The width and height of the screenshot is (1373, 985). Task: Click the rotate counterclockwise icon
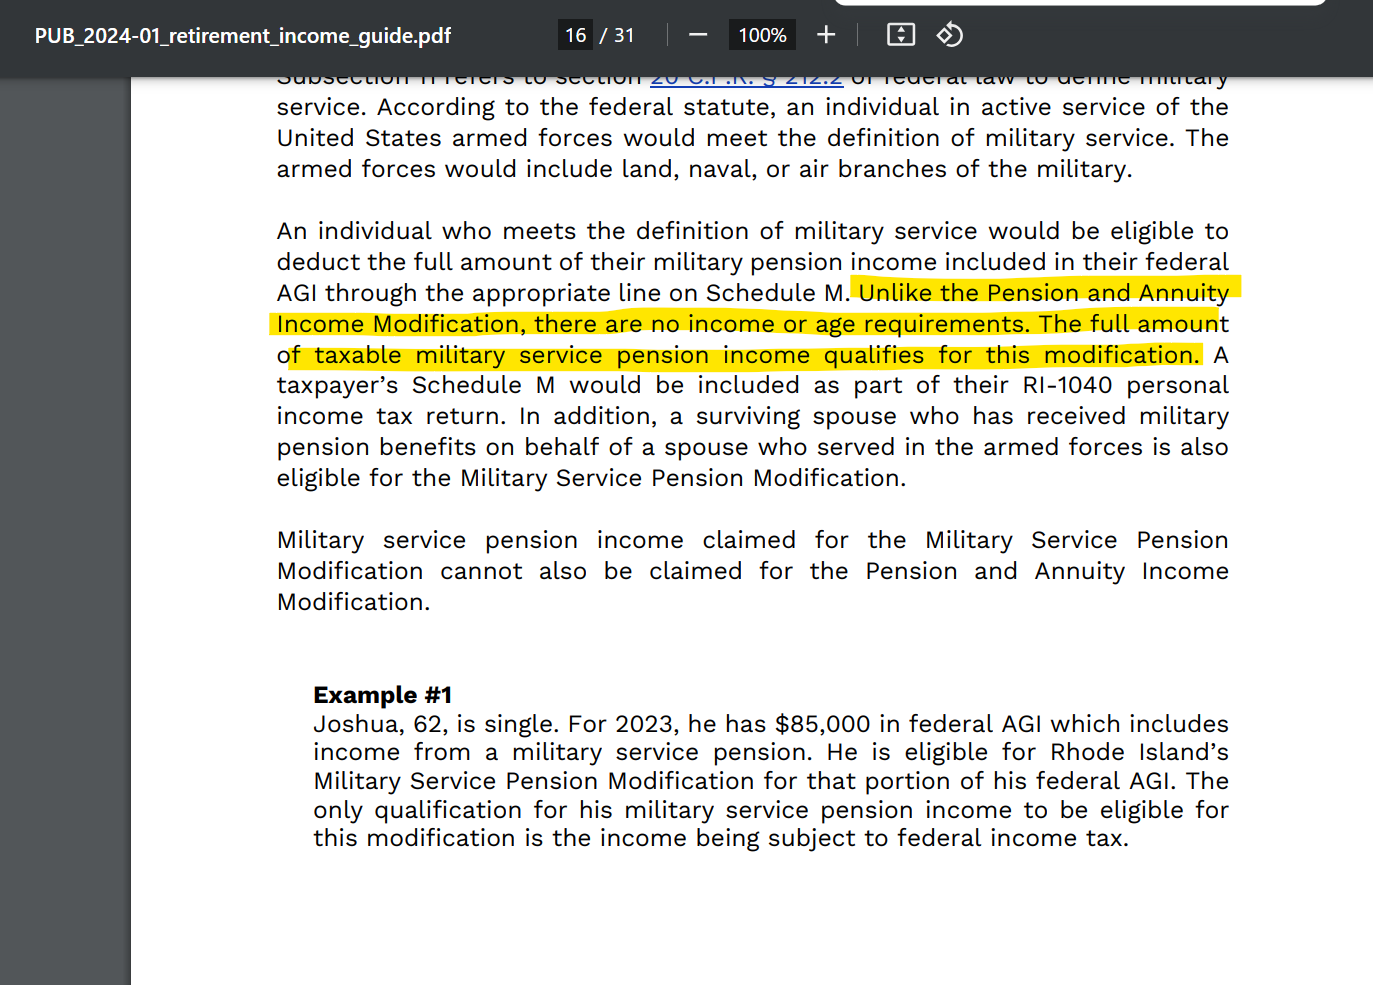click(x=950, y=35)
